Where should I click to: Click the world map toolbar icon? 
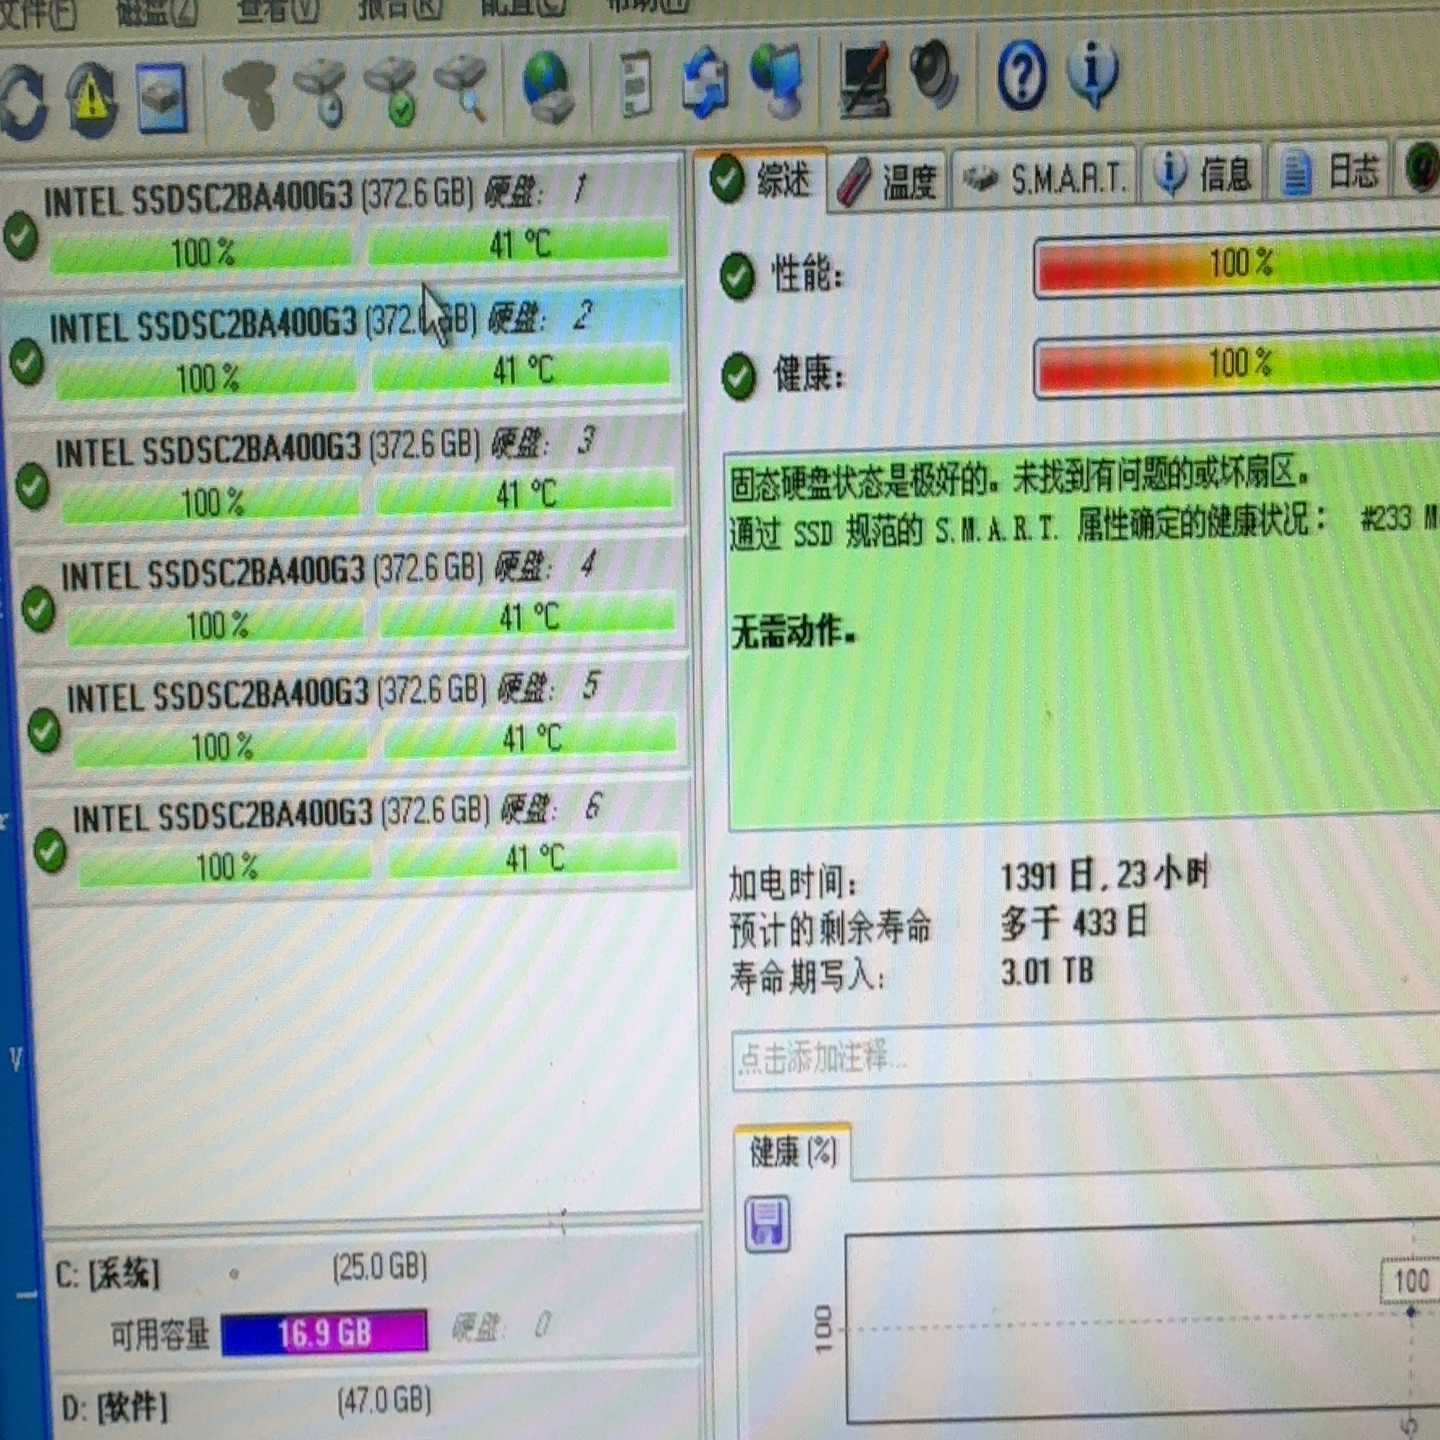coord(250,94)
